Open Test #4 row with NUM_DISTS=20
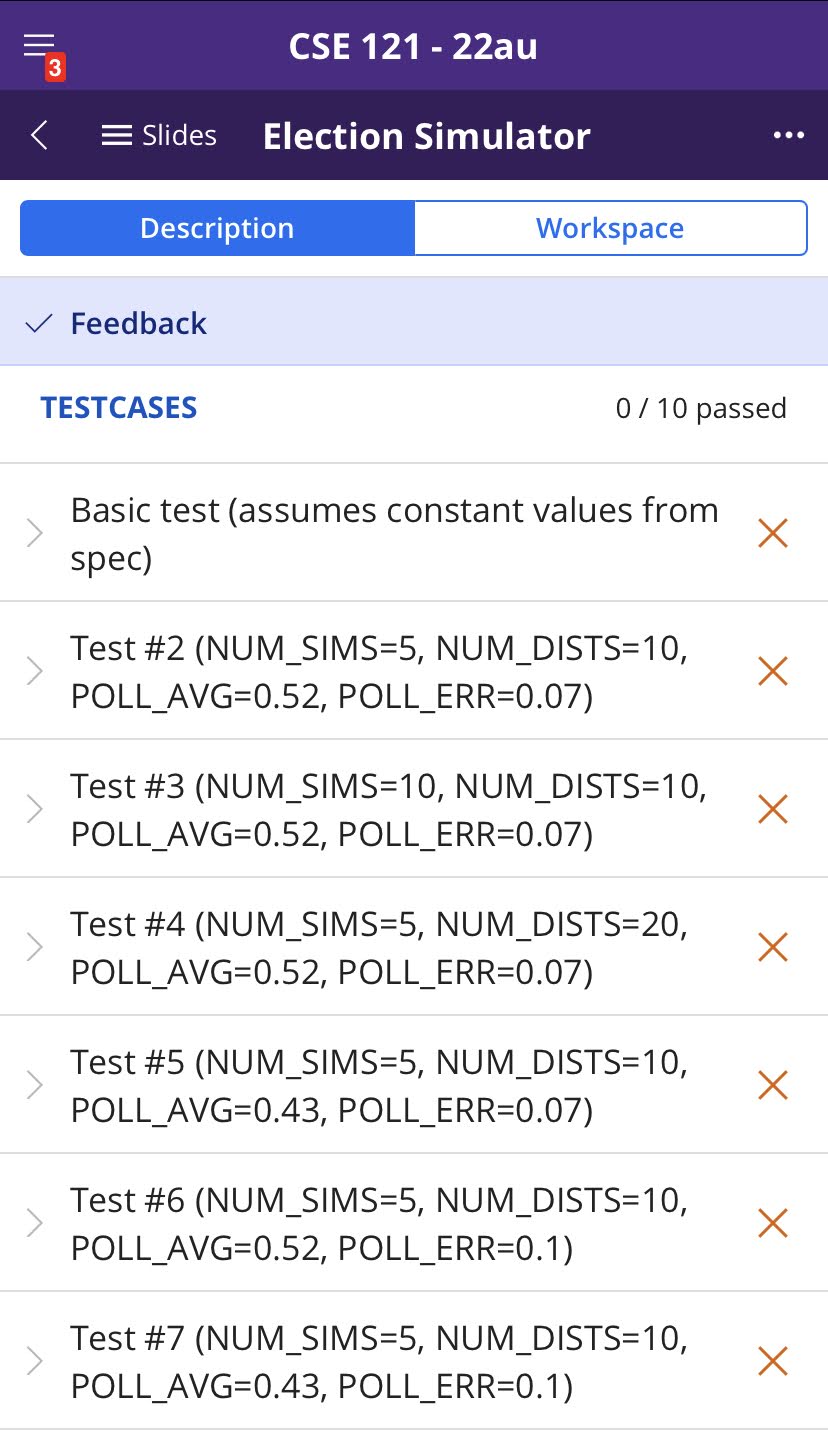The width and height of the screenshot is (828, 1430). (380, 947)
